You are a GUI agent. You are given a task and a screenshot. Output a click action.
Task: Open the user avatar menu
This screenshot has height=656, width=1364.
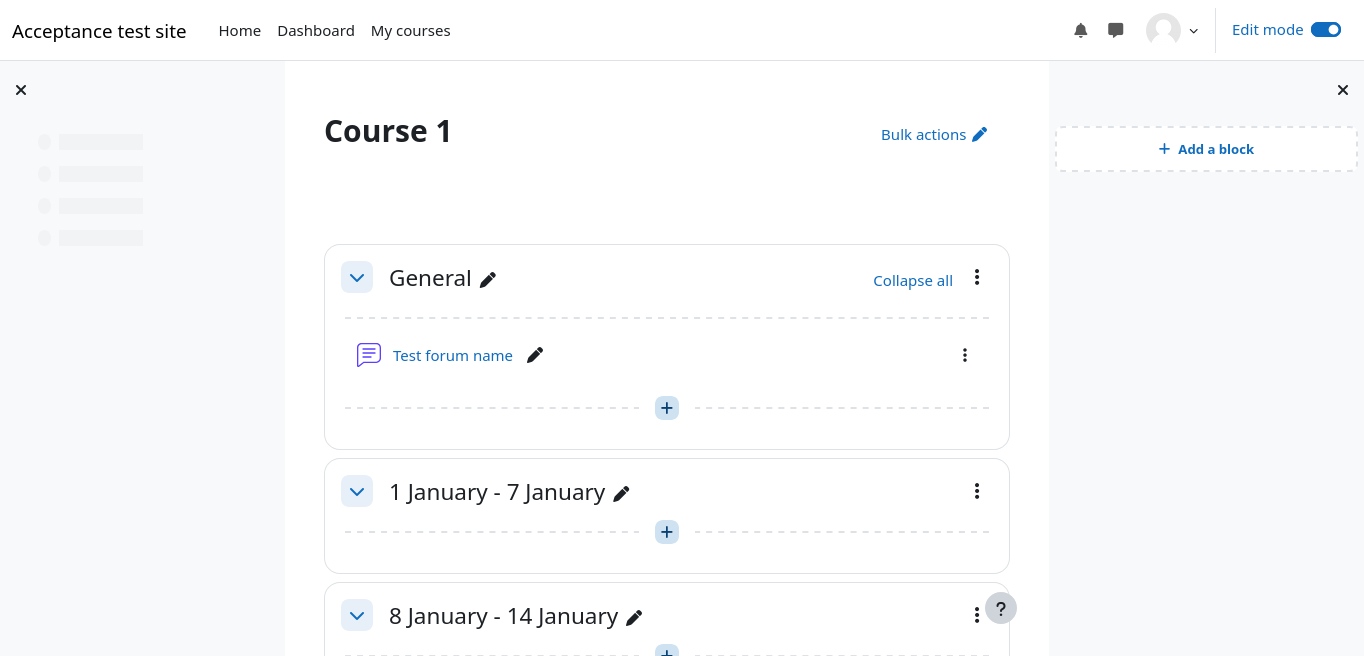tap(1172, 30)
